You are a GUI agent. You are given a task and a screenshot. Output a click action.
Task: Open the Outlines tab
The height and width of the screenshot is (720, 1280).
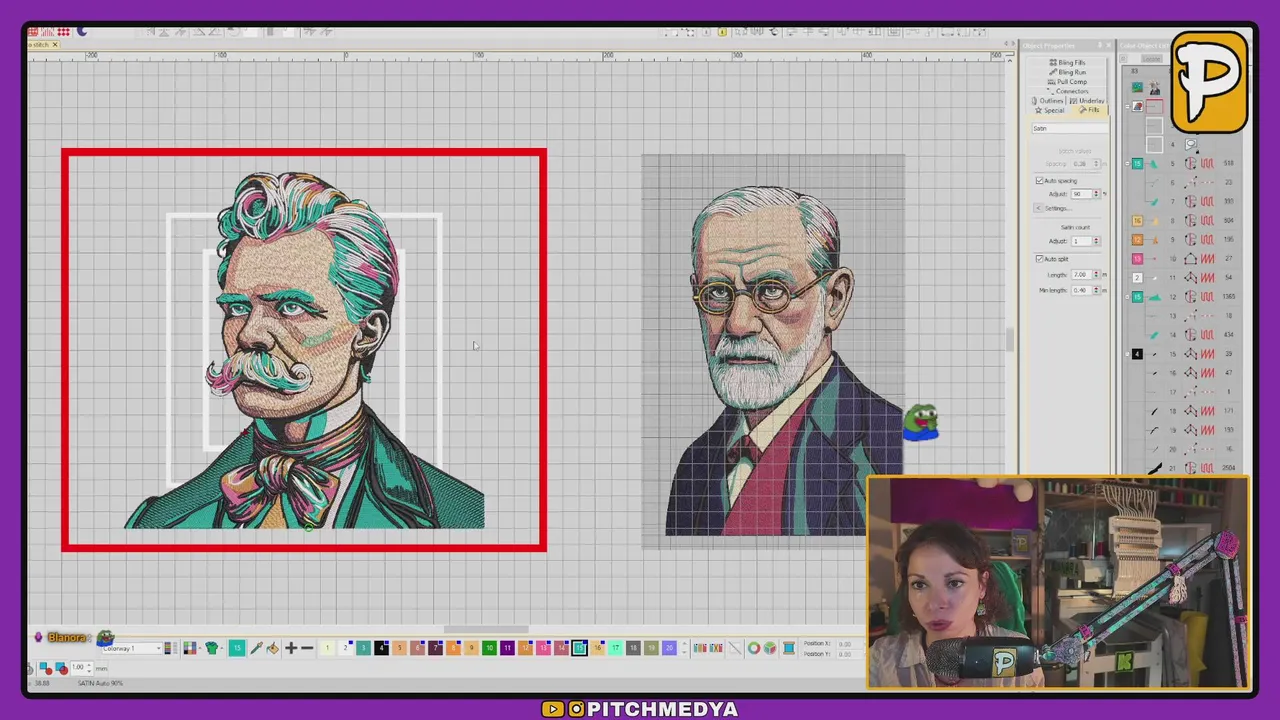coord(1047,101)
